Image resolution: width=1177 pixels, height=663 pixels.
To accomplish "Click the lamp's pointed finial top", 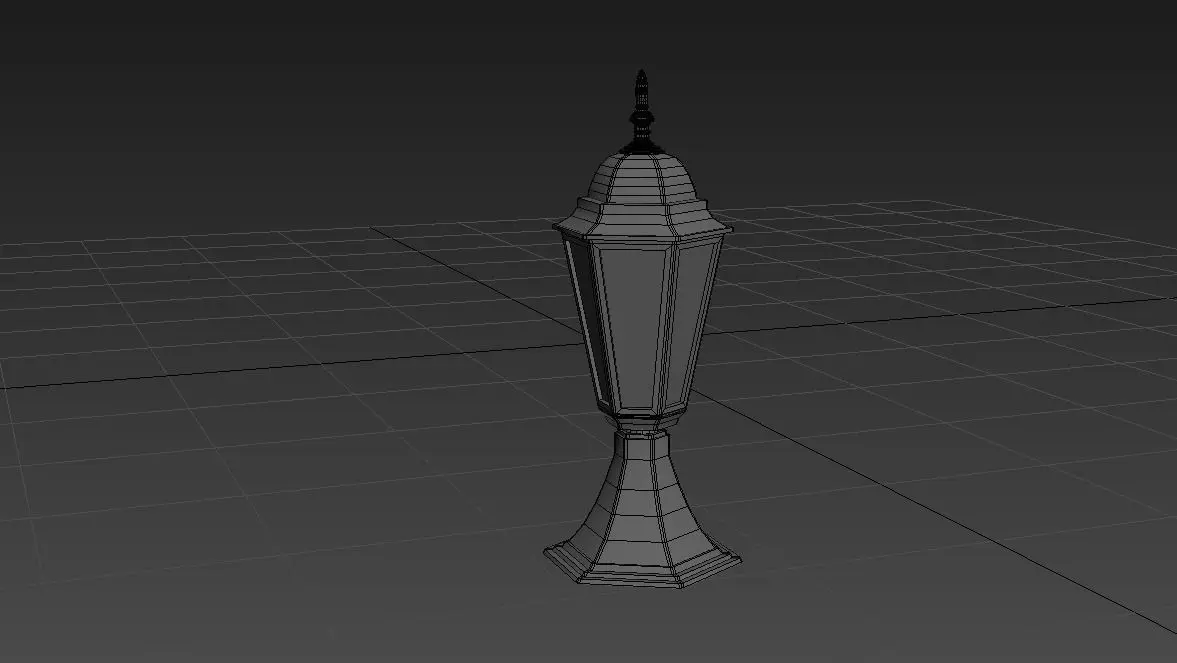I will [x=641, y=111].
